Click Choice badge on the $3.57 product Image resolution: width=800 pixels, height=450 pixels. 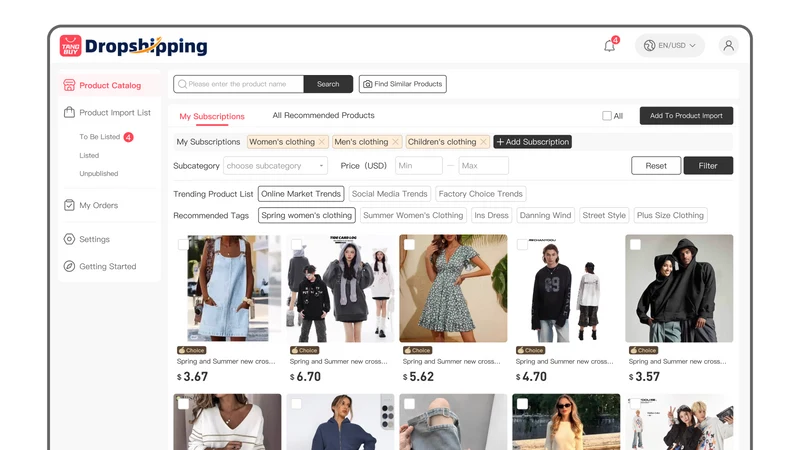(x=643, y=350)
